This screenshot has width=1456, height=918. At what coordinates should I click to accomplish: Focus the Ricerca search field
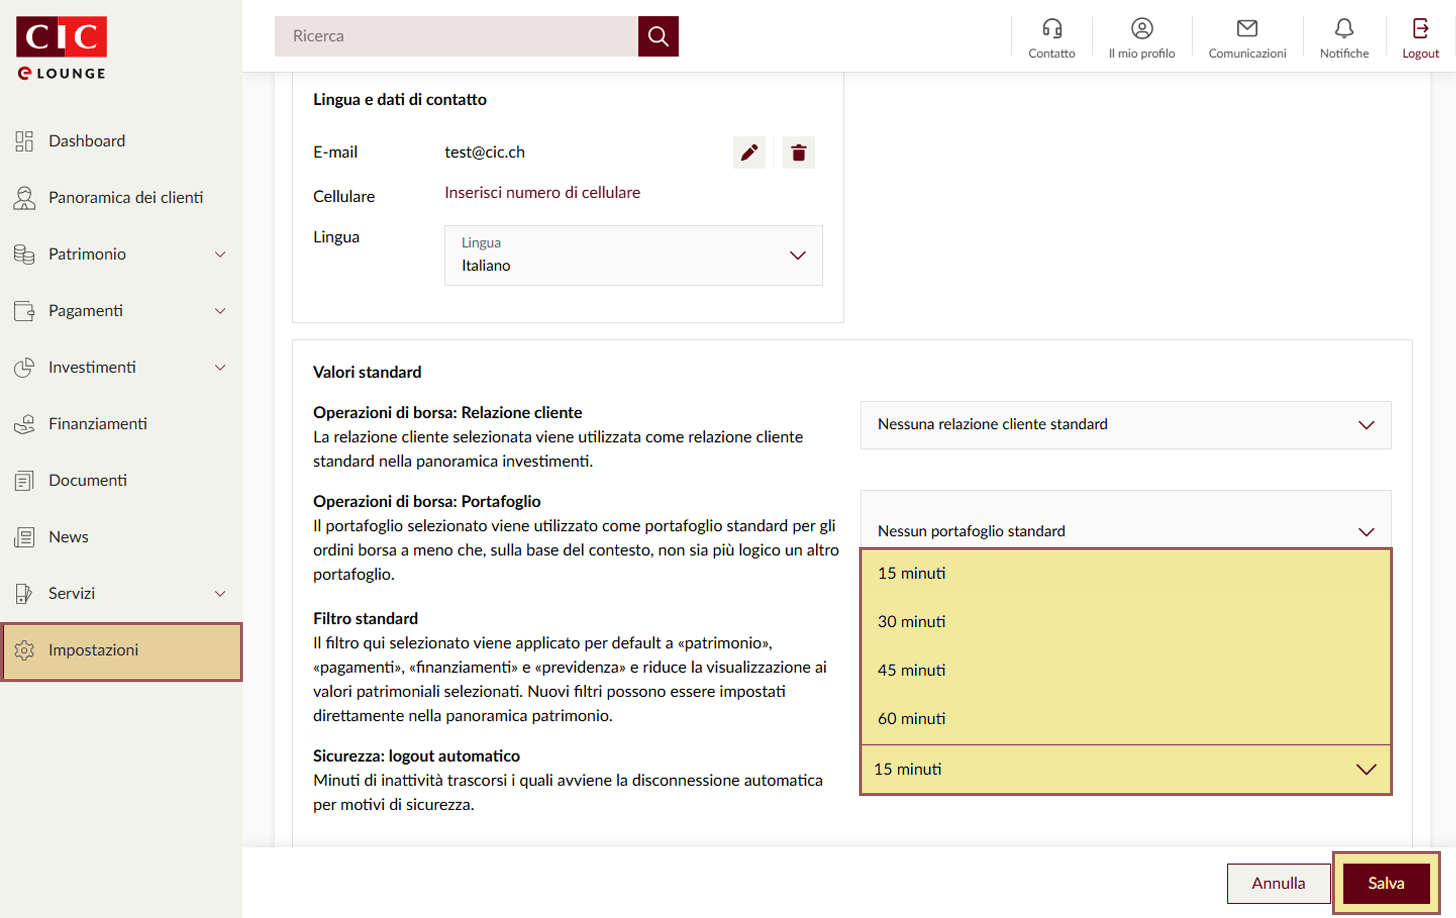point(456,36)
